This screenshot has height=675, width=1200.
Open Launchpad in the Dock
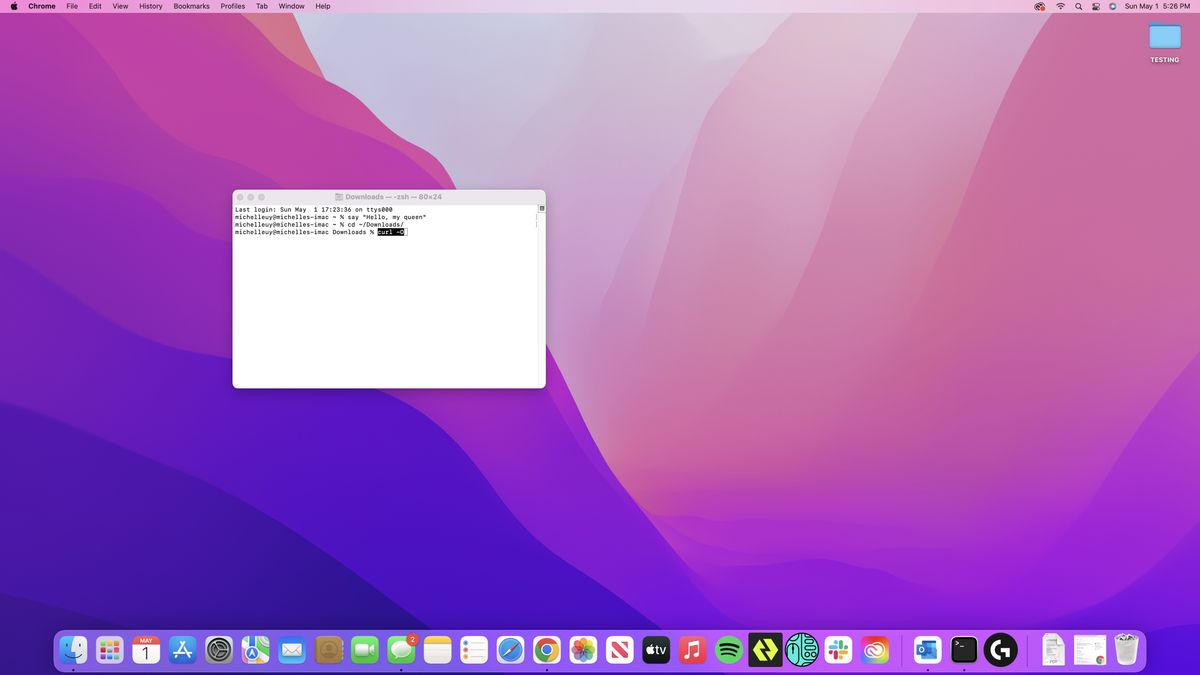(110, 650)
